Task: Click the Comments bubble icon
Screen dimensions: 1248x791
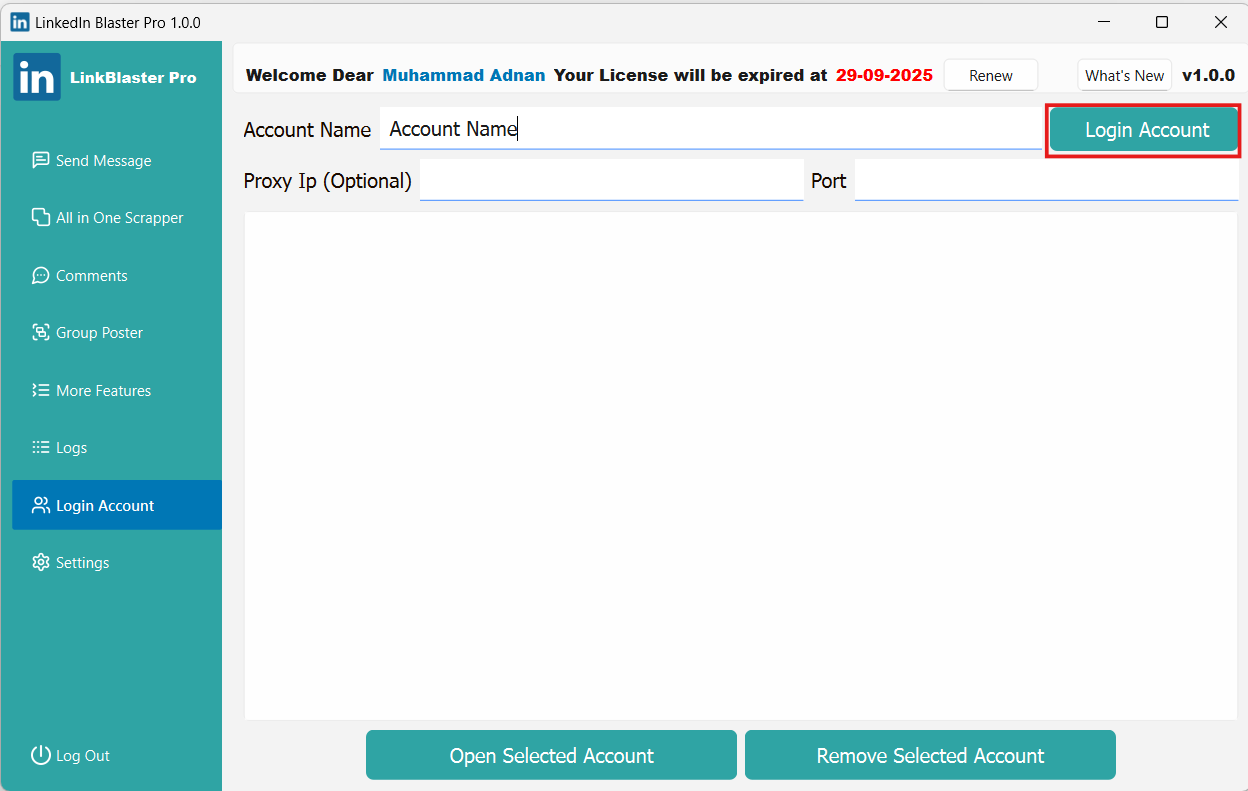Action: 40,275
